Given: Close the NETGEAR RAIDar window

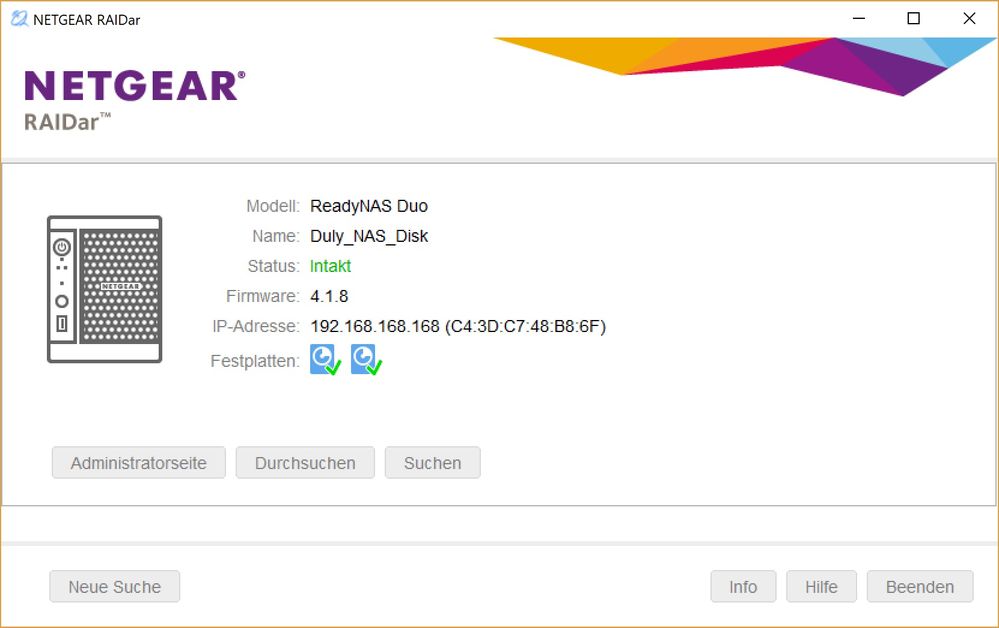Looking at the screenshot, I should coord(969,19).
